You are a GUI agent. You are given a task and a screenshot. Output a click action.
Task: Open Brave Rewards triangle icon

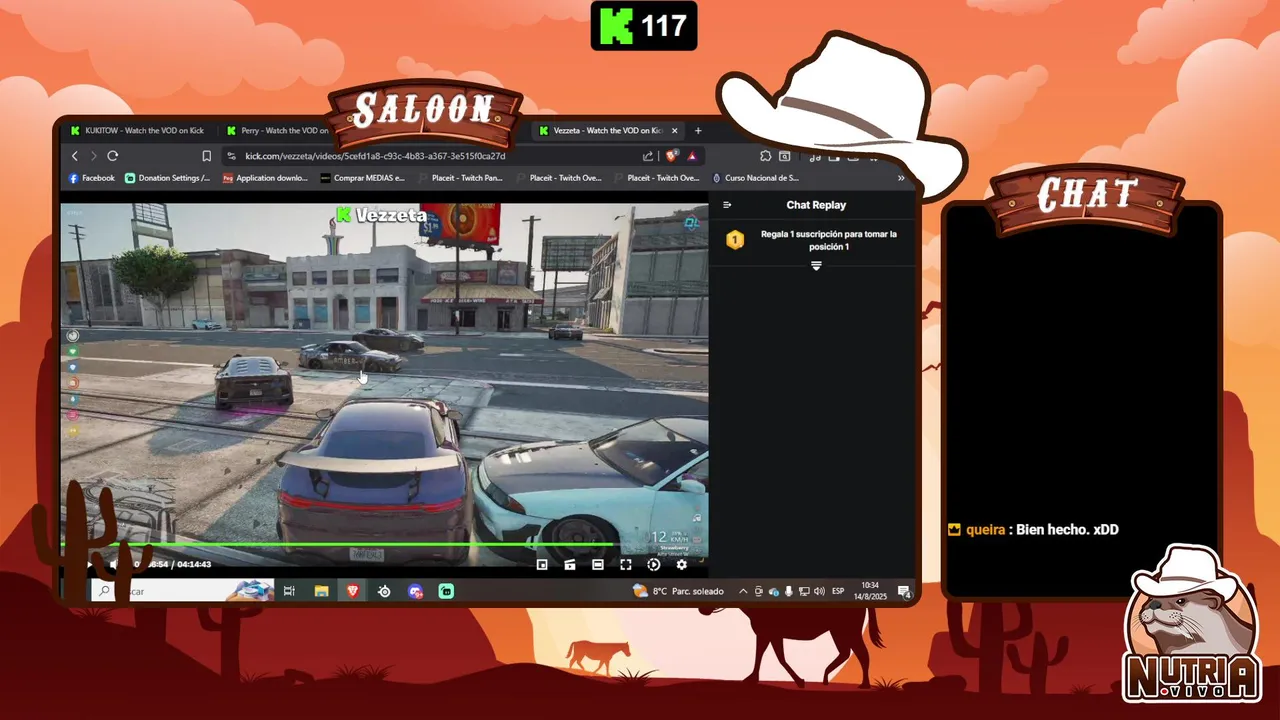point(692,156)
